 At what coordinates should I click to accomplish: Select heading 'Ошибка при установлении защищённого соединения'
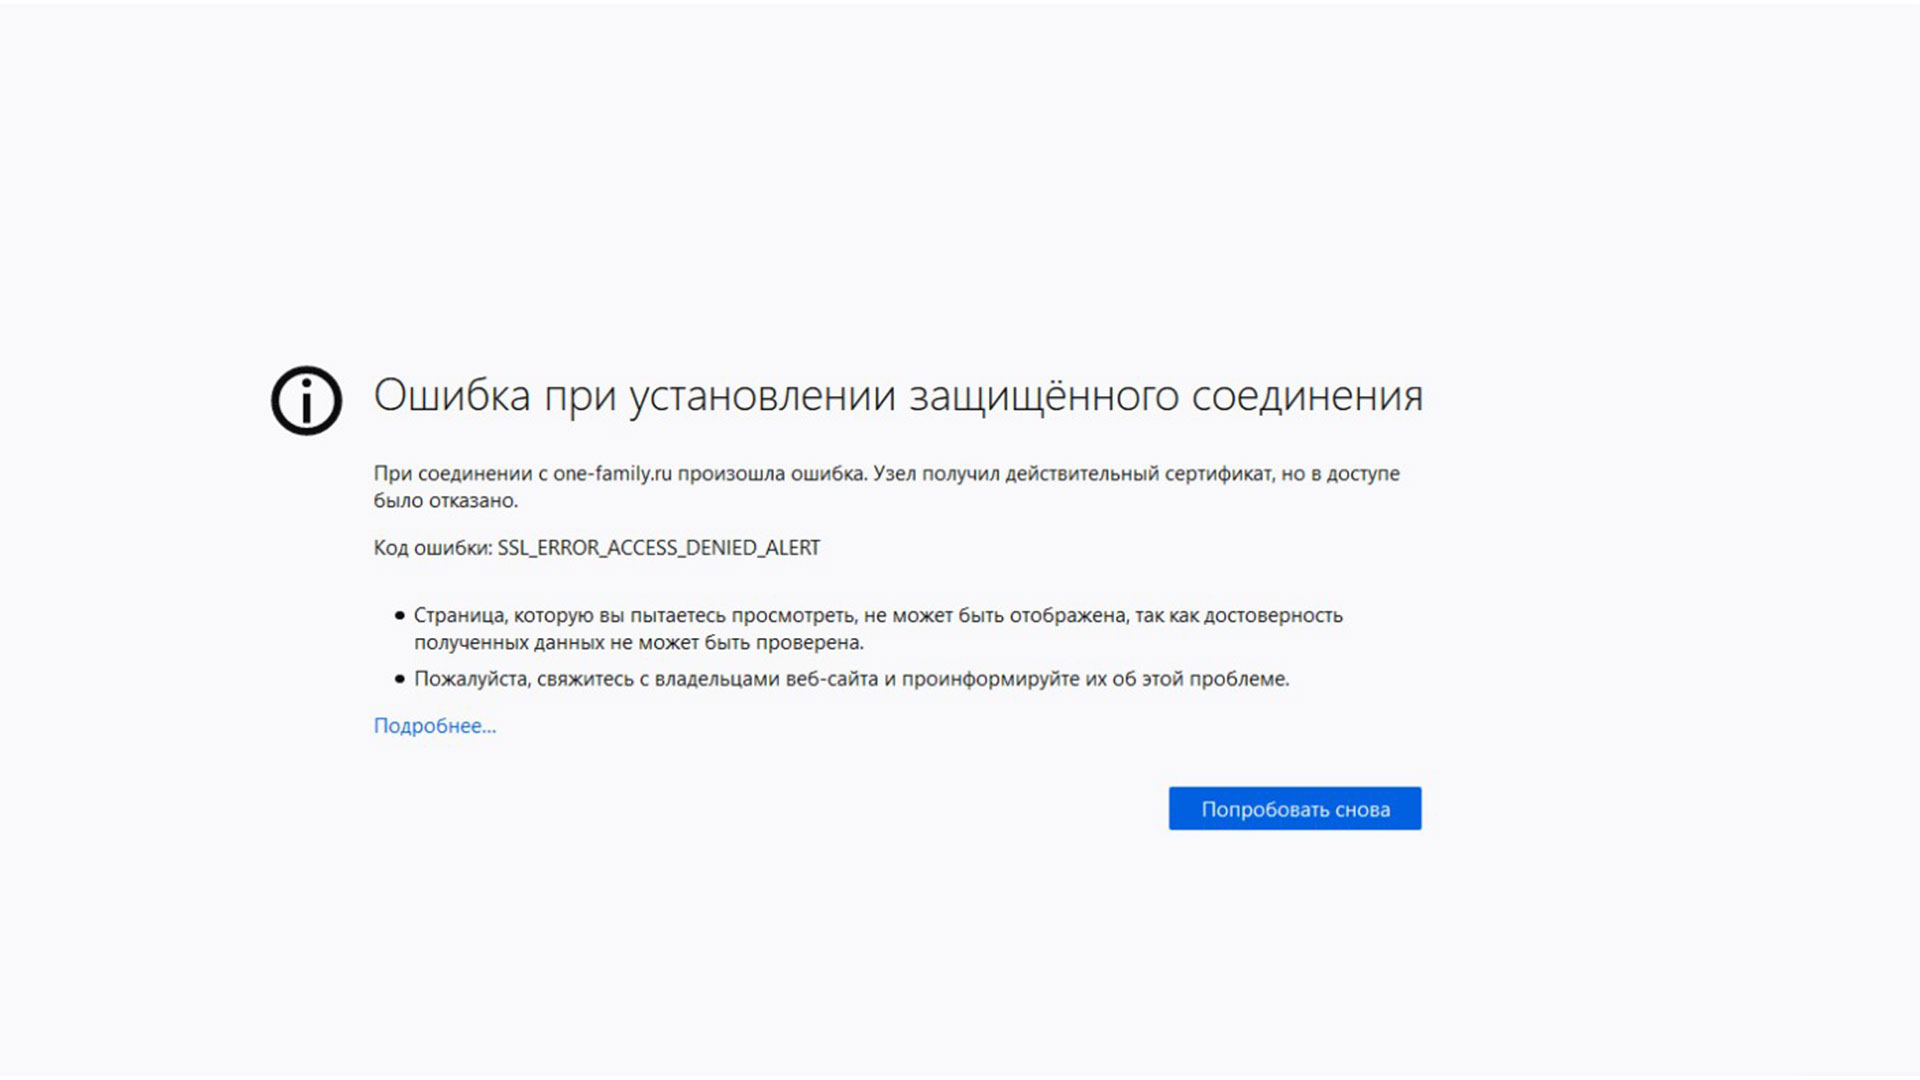coord(898,396)
